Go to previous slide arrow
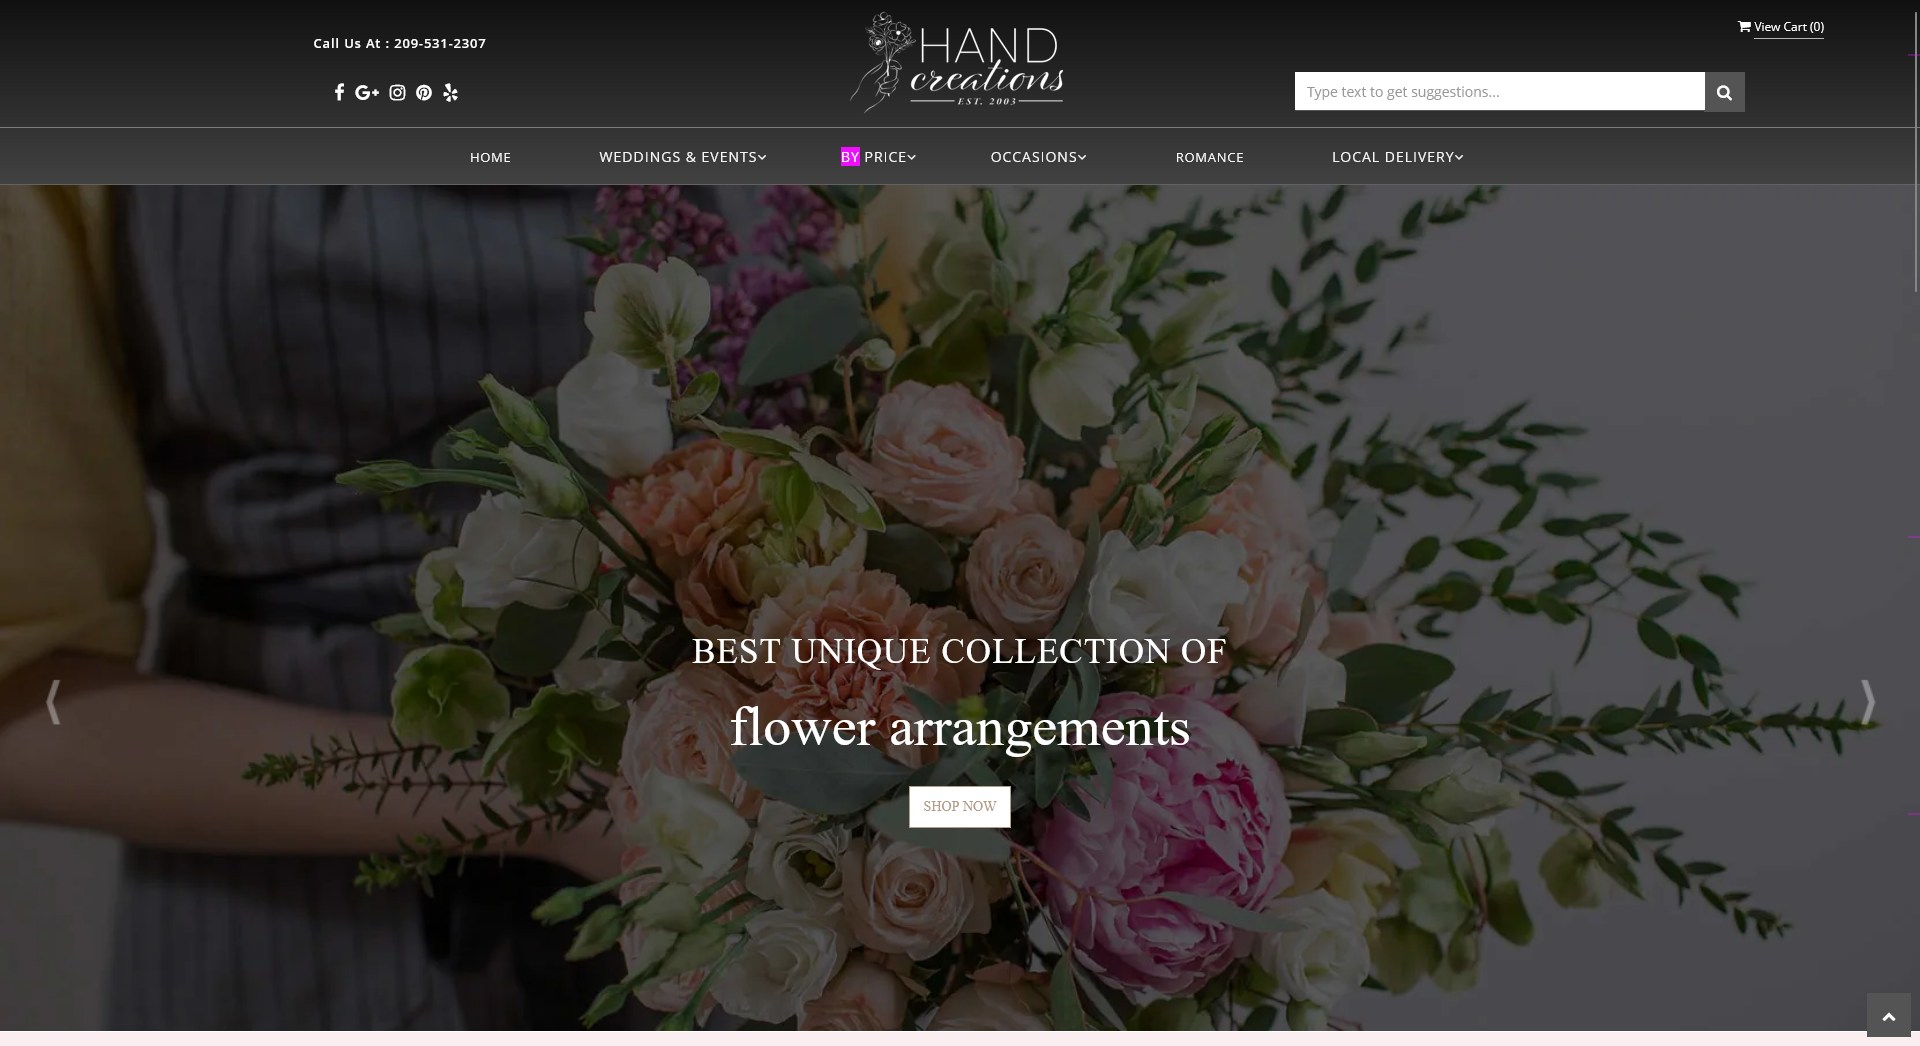 pos(53,702)
